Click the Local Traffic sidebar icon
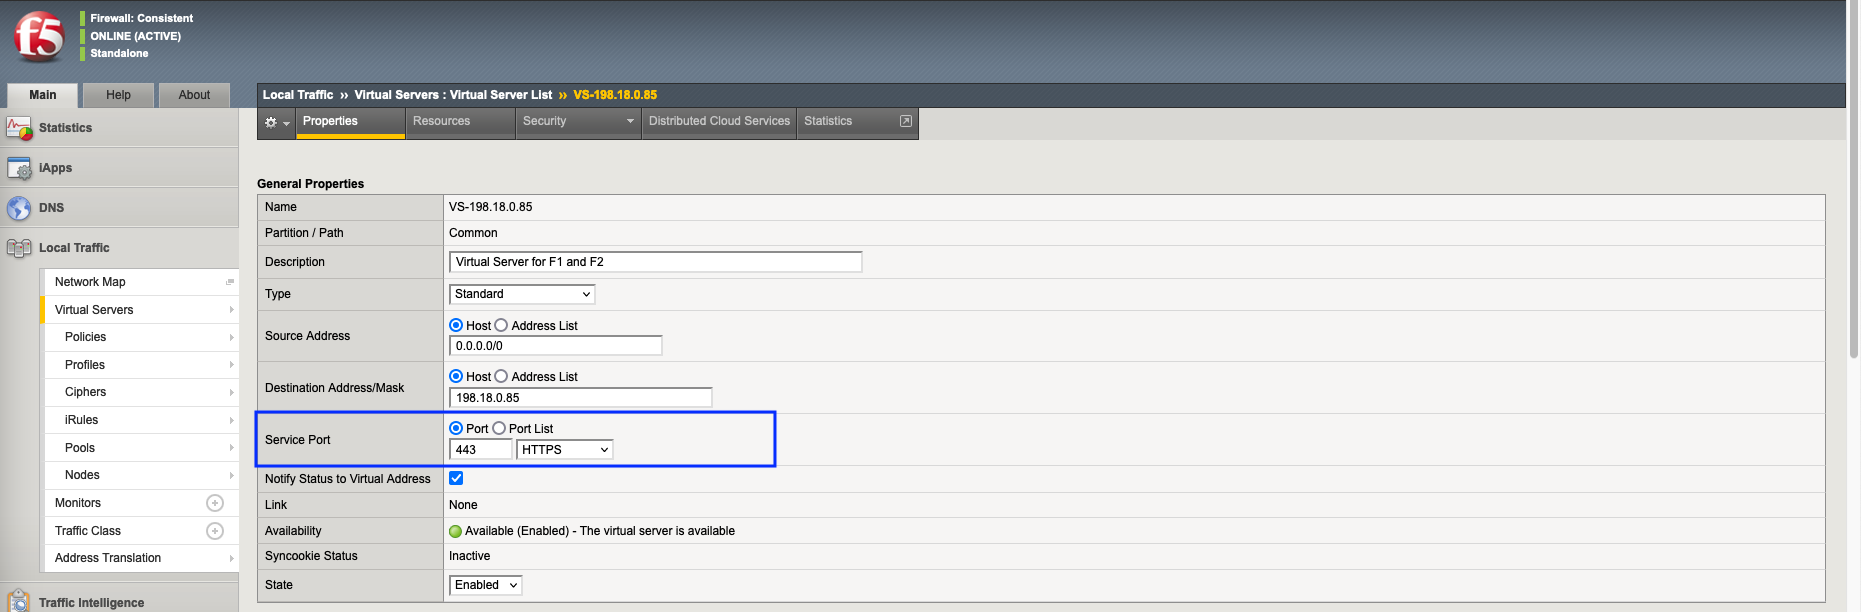The width and height of the screenshot is (1861, 612). [x=19, y=248]
